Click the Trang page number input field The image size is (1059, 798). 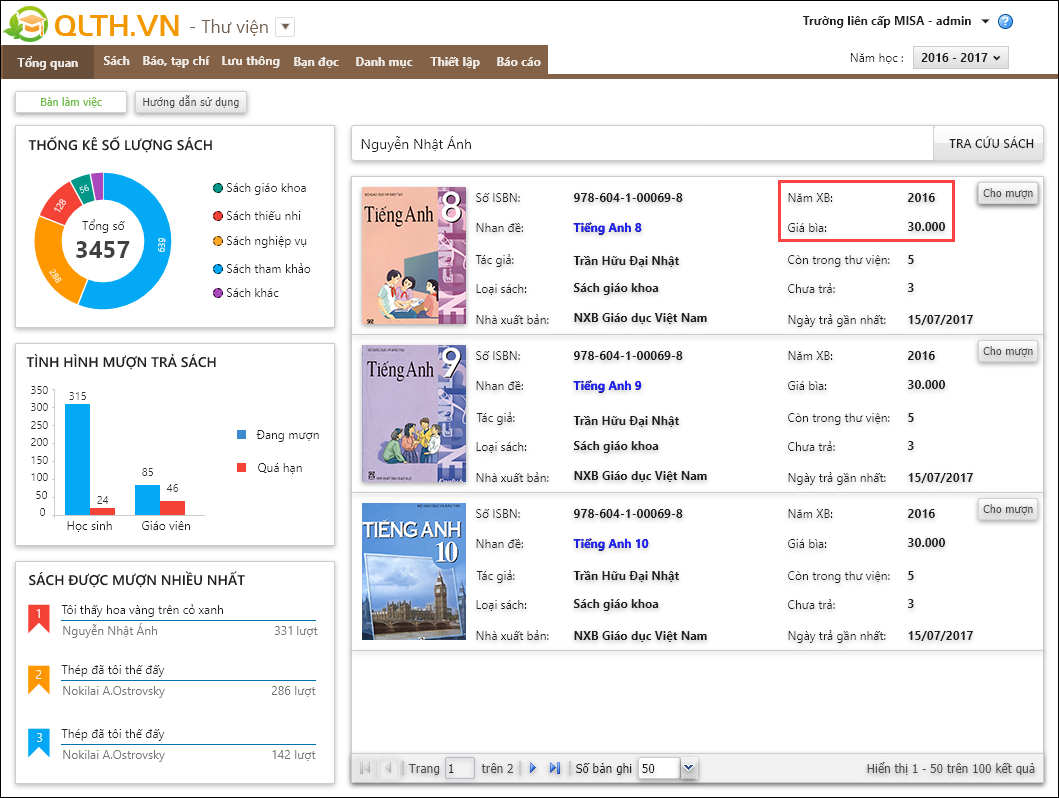point(460,768)
